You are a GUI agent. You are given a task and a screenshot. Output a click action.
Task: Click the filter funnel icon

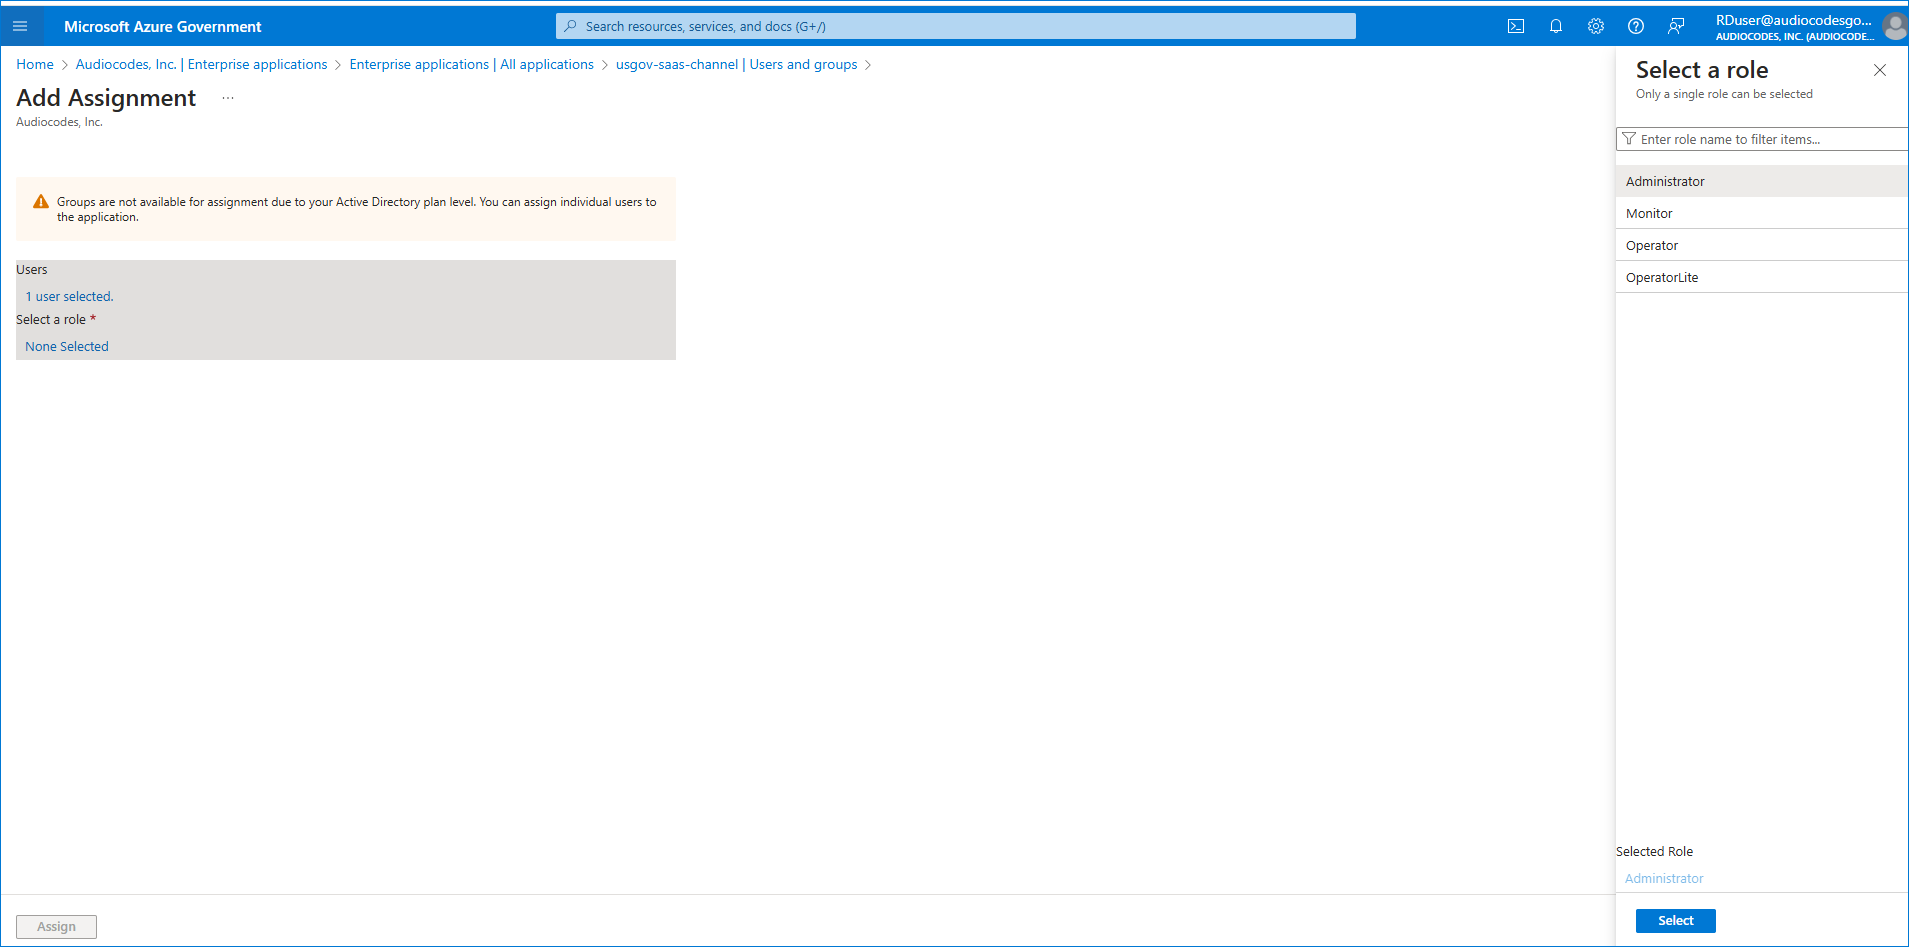(x=1629, y=139)
